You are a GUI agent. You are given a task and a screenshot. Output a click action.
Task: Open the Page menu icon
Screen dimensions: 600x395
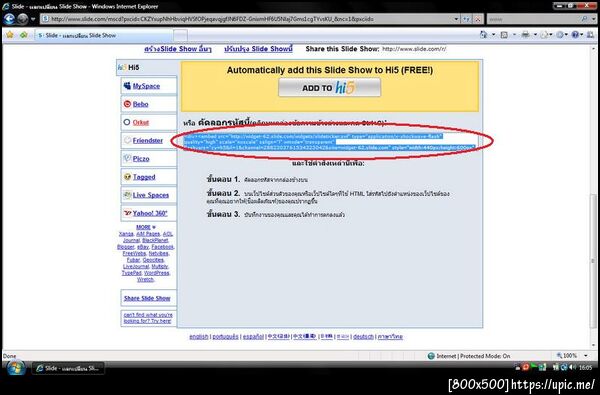tap(544, 35)
